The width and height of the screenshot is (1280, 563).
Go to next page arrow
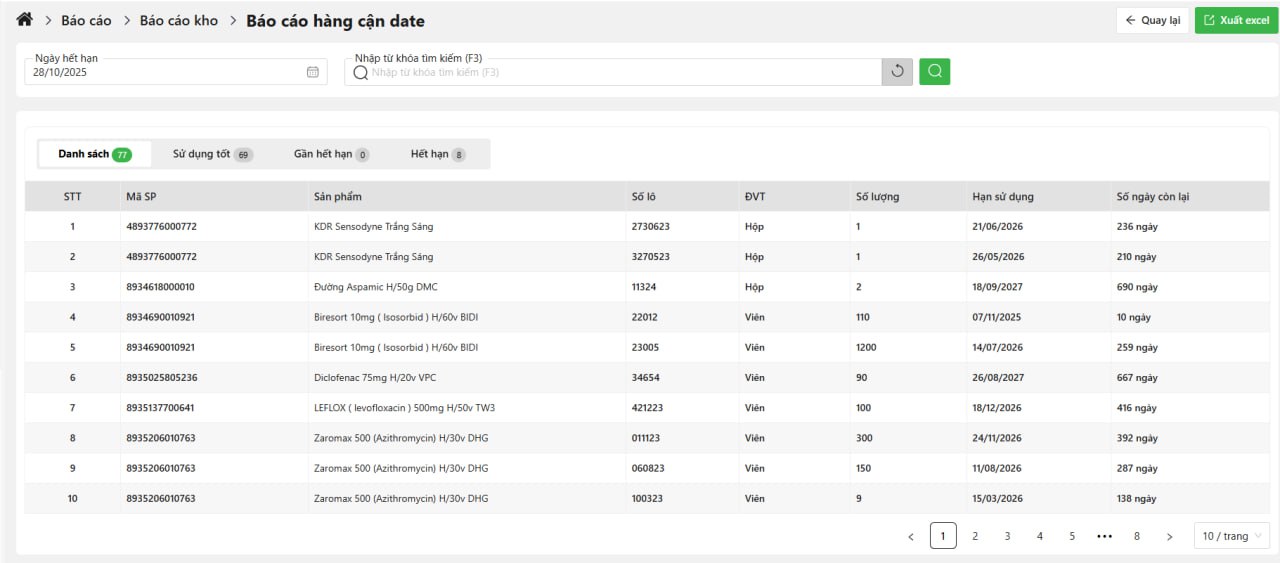tap(1169, 536)
